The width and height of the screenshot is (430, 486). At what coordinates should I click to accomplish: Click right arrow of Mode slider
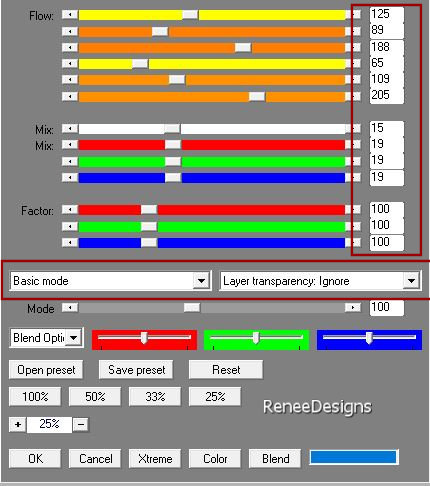click(353, 307)
